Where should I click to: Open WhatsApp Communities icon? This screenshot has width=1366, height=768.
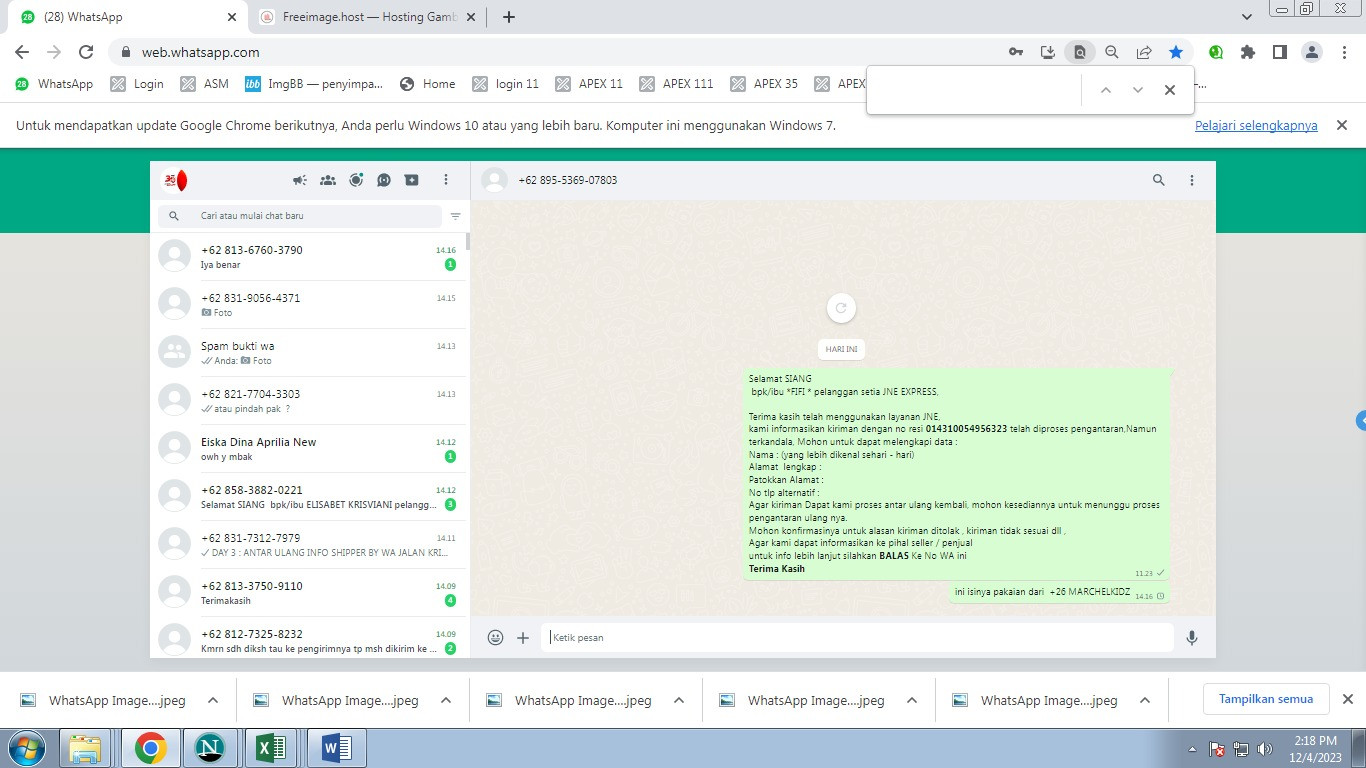(x=327, y=180)
